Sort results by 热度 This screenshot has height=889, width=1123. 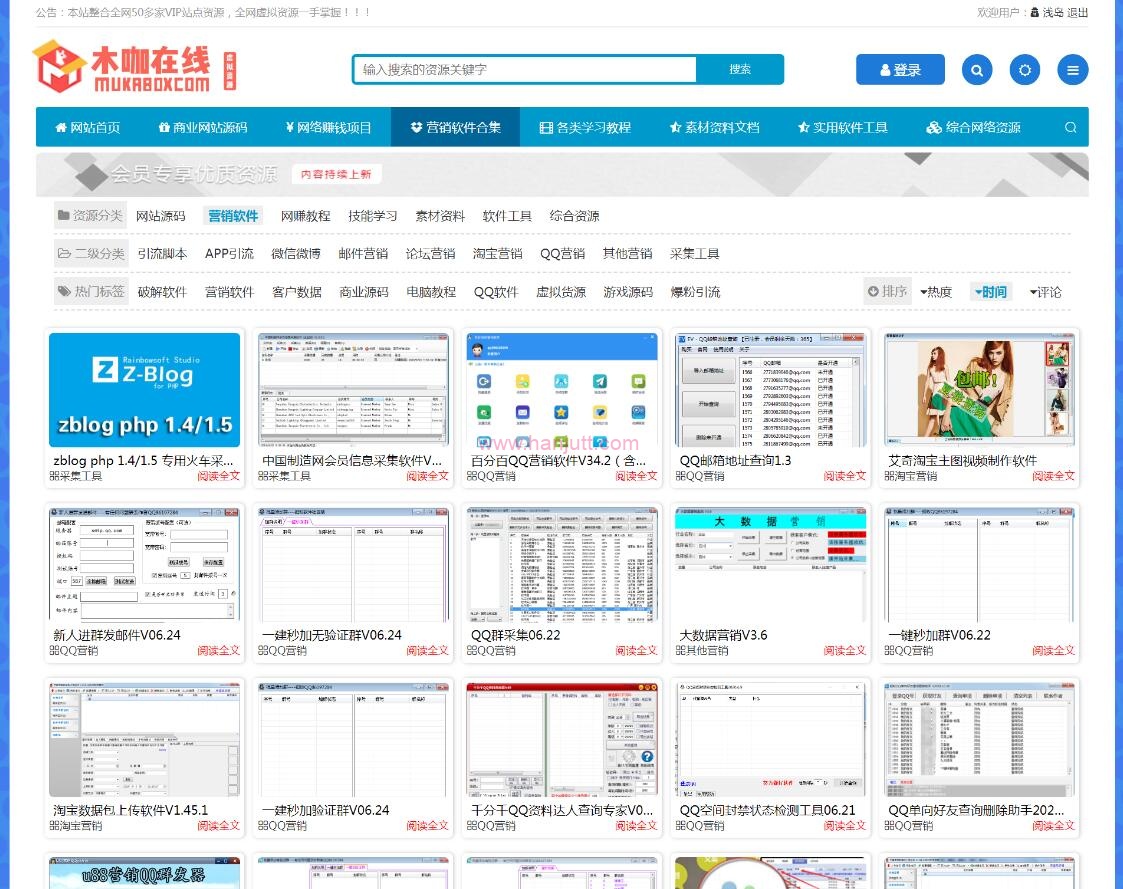click(936, 292)
